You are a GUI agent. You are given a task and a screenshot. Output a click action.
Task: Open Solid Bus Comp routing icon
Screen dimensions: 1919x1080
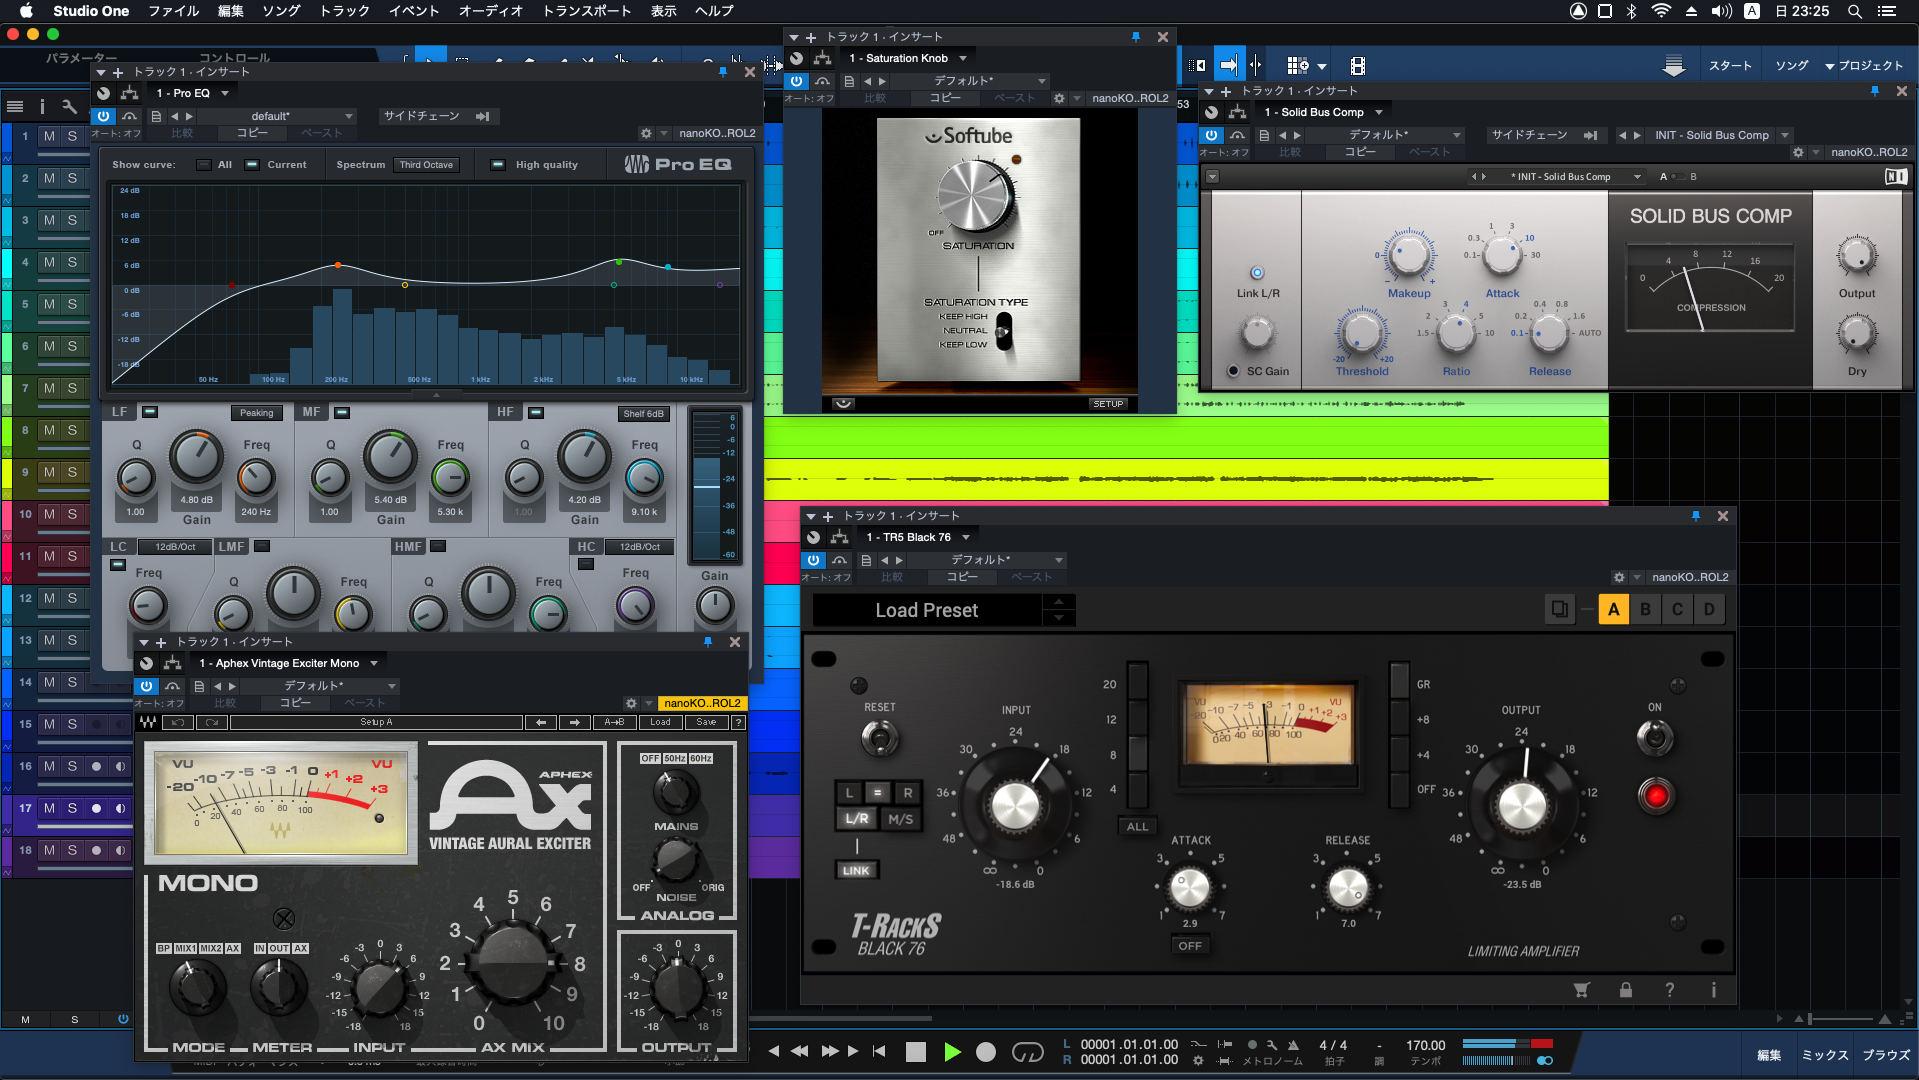pyautogui.click(x=1237, y=112)
